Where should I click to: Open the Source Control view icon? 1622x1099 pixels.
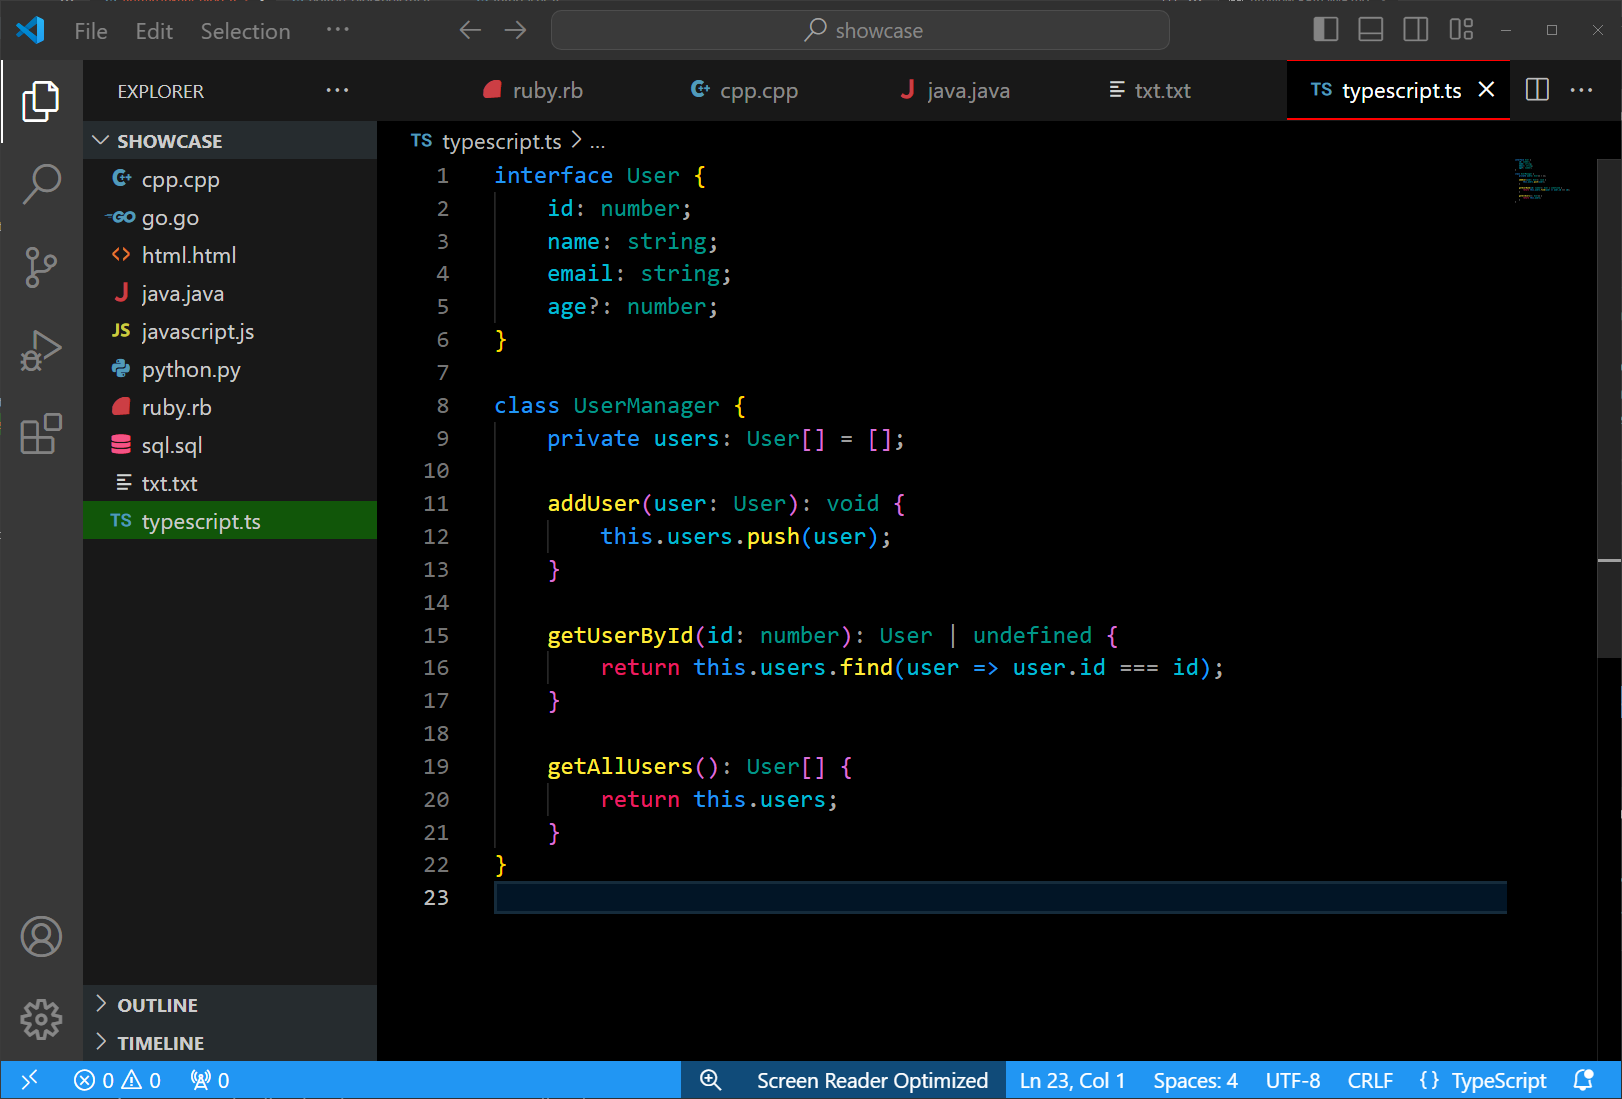click(41, 267)
